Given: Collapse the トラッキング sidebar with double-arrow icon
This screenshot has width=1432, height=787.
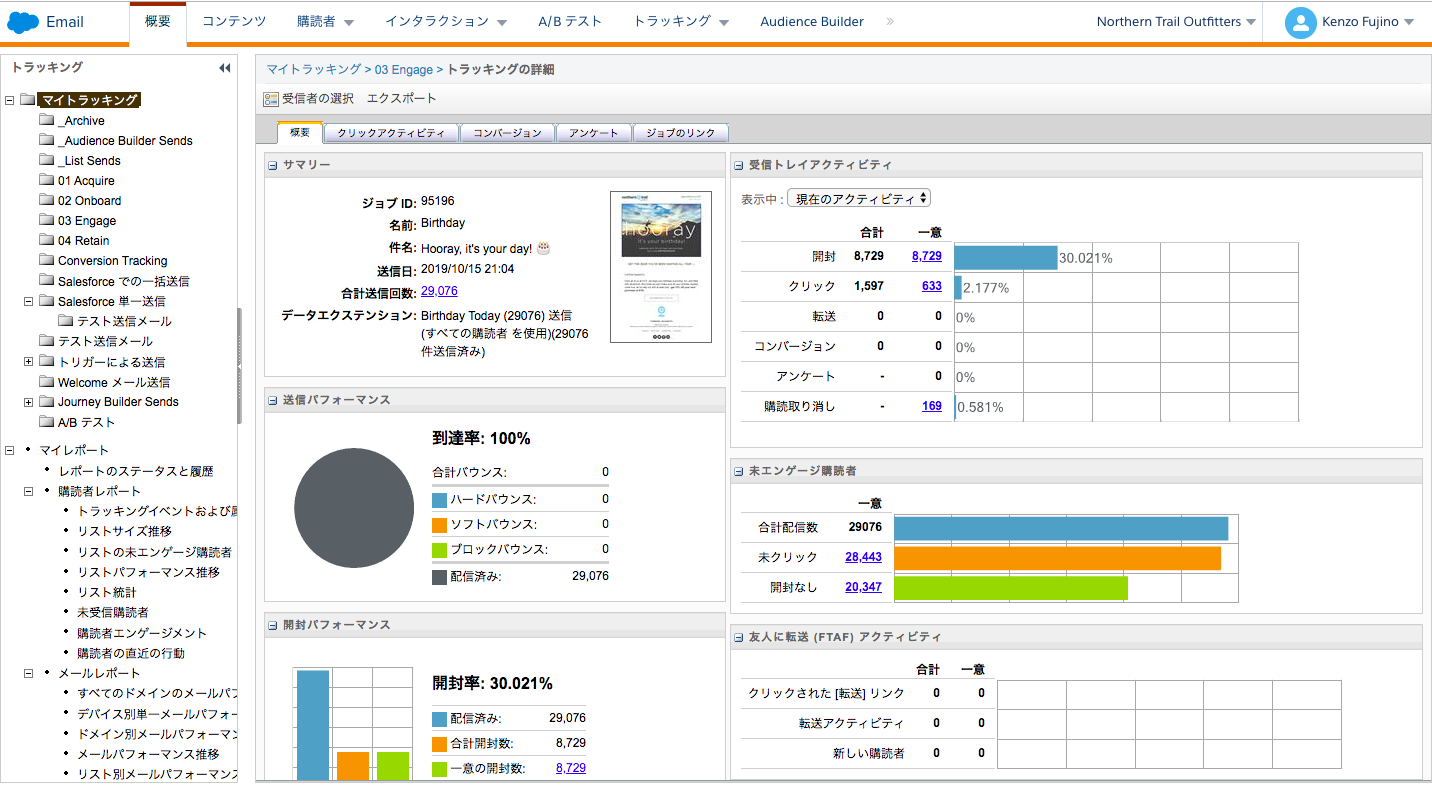Looking at the screenshot, I should click(224, 68).
